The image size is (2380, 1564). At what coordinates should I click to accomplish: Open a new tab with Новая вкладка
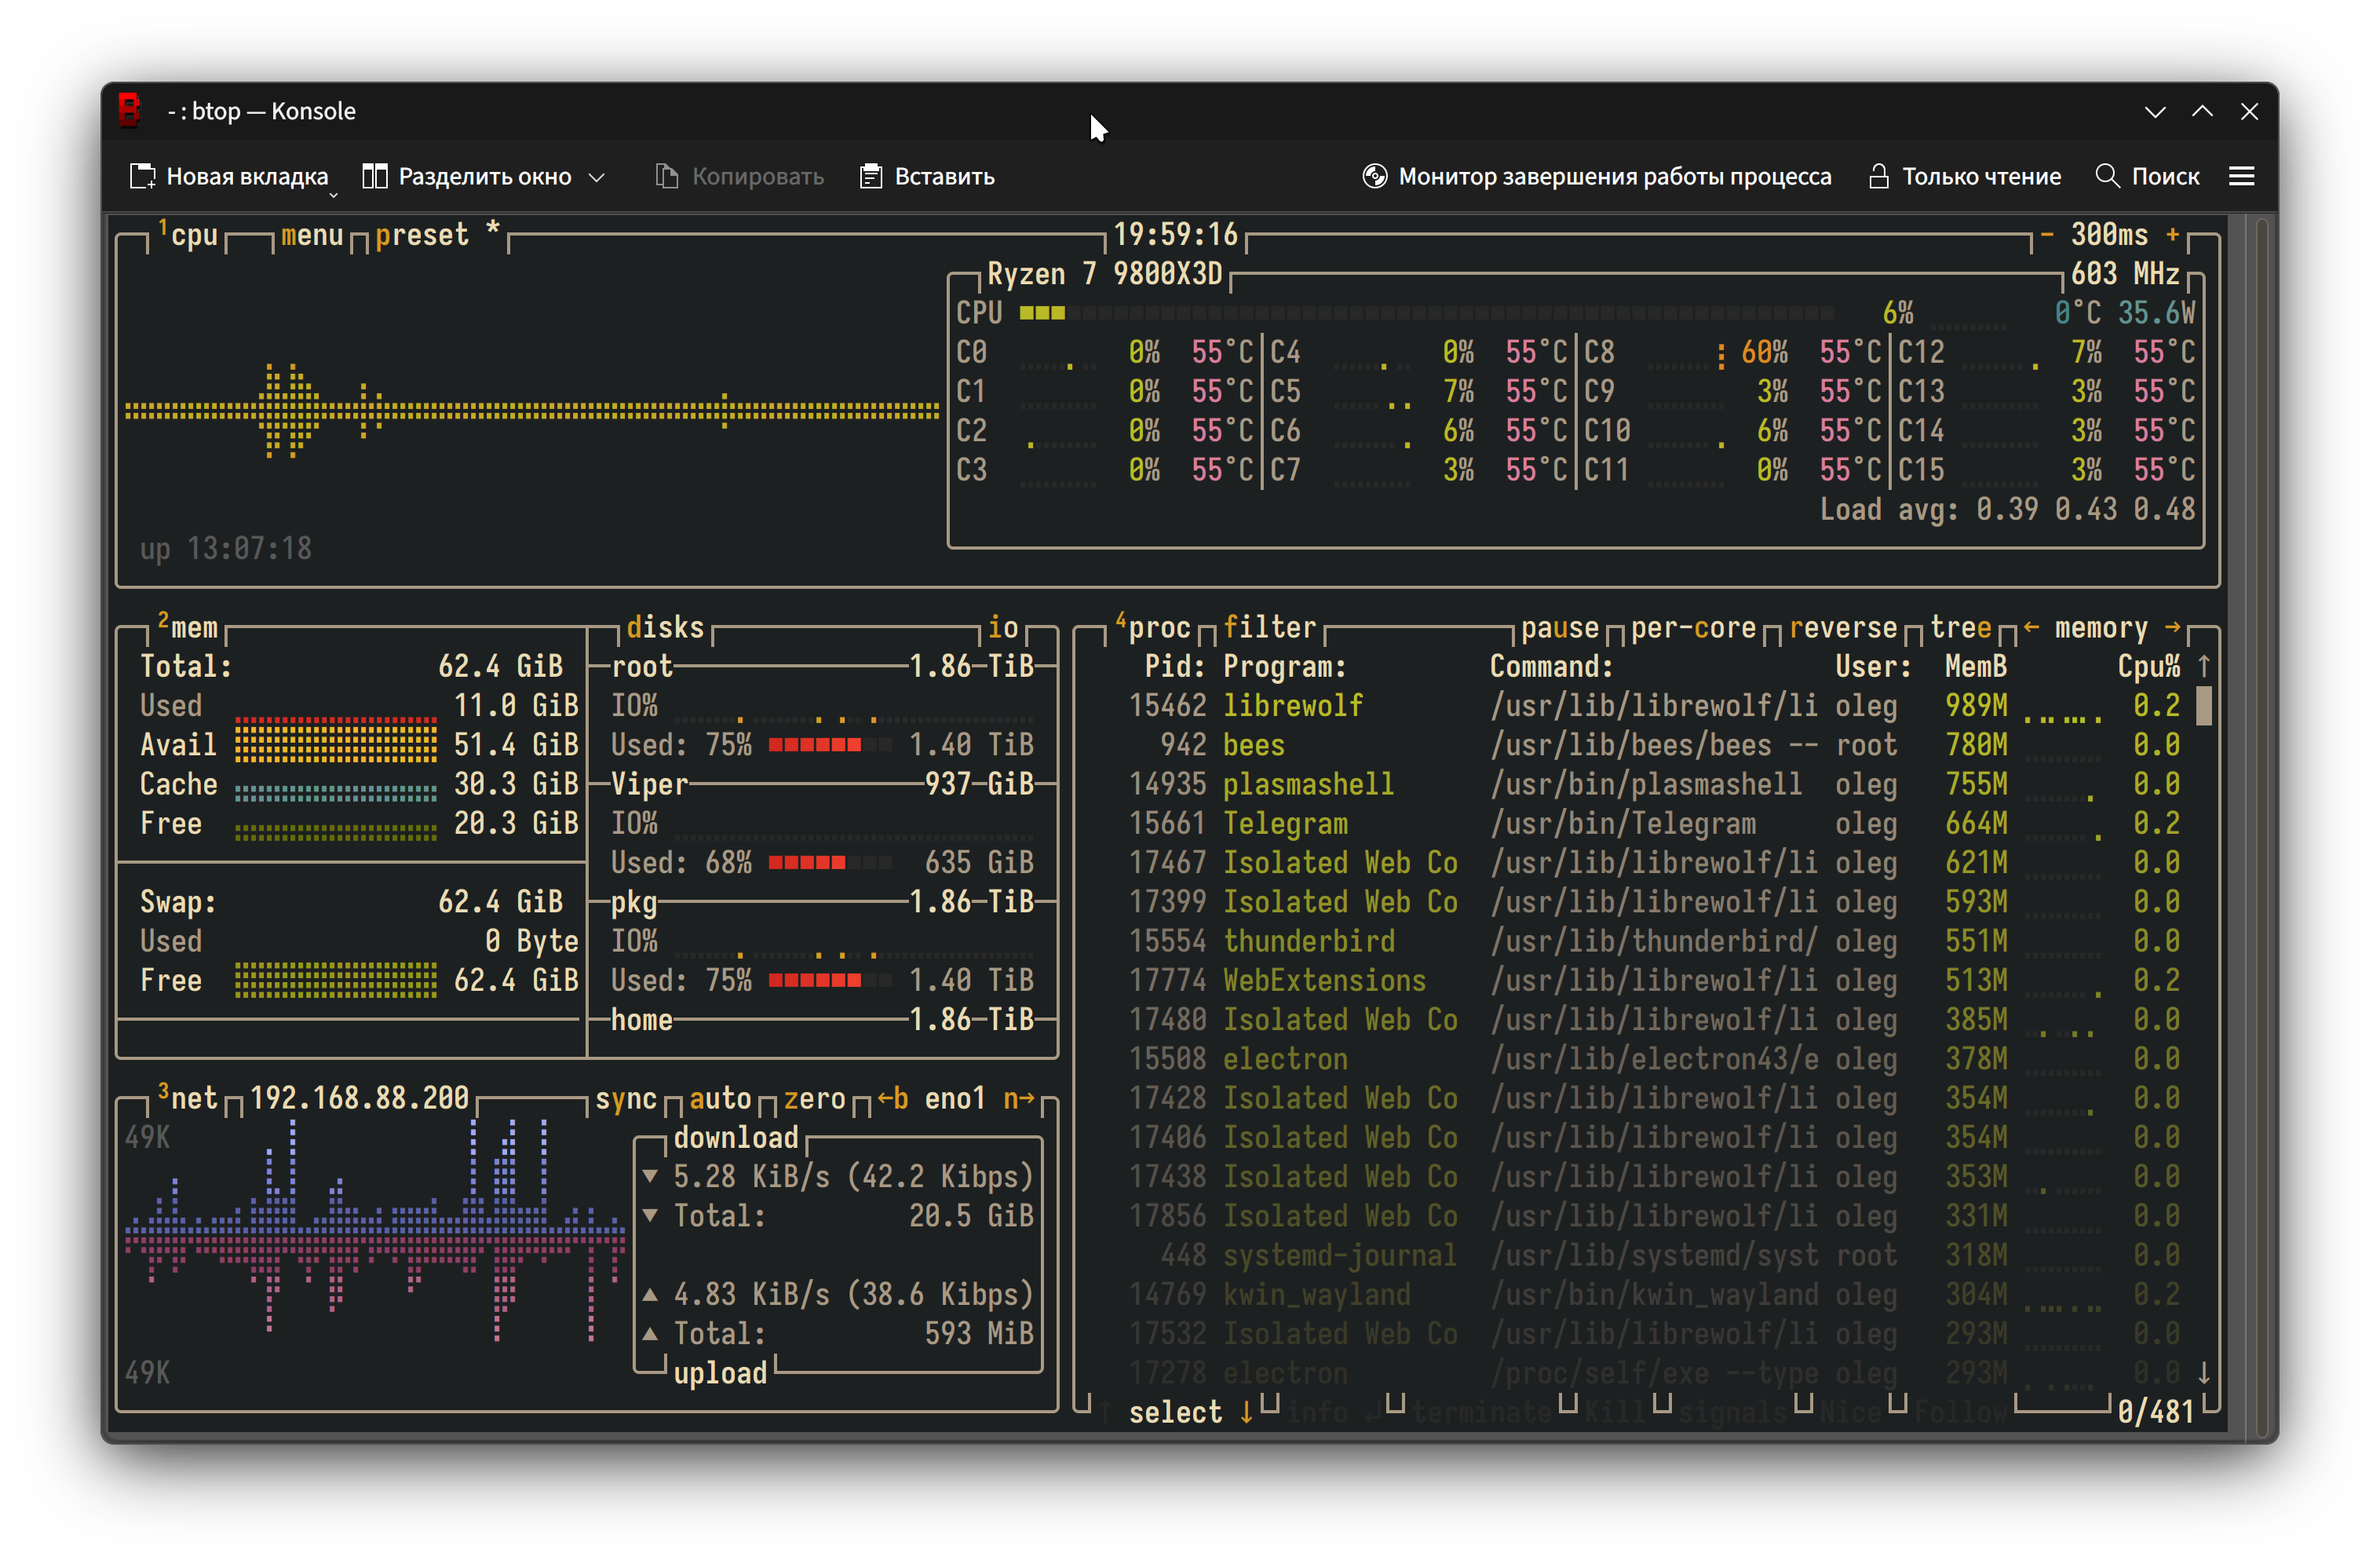click(x=229, y=177)
